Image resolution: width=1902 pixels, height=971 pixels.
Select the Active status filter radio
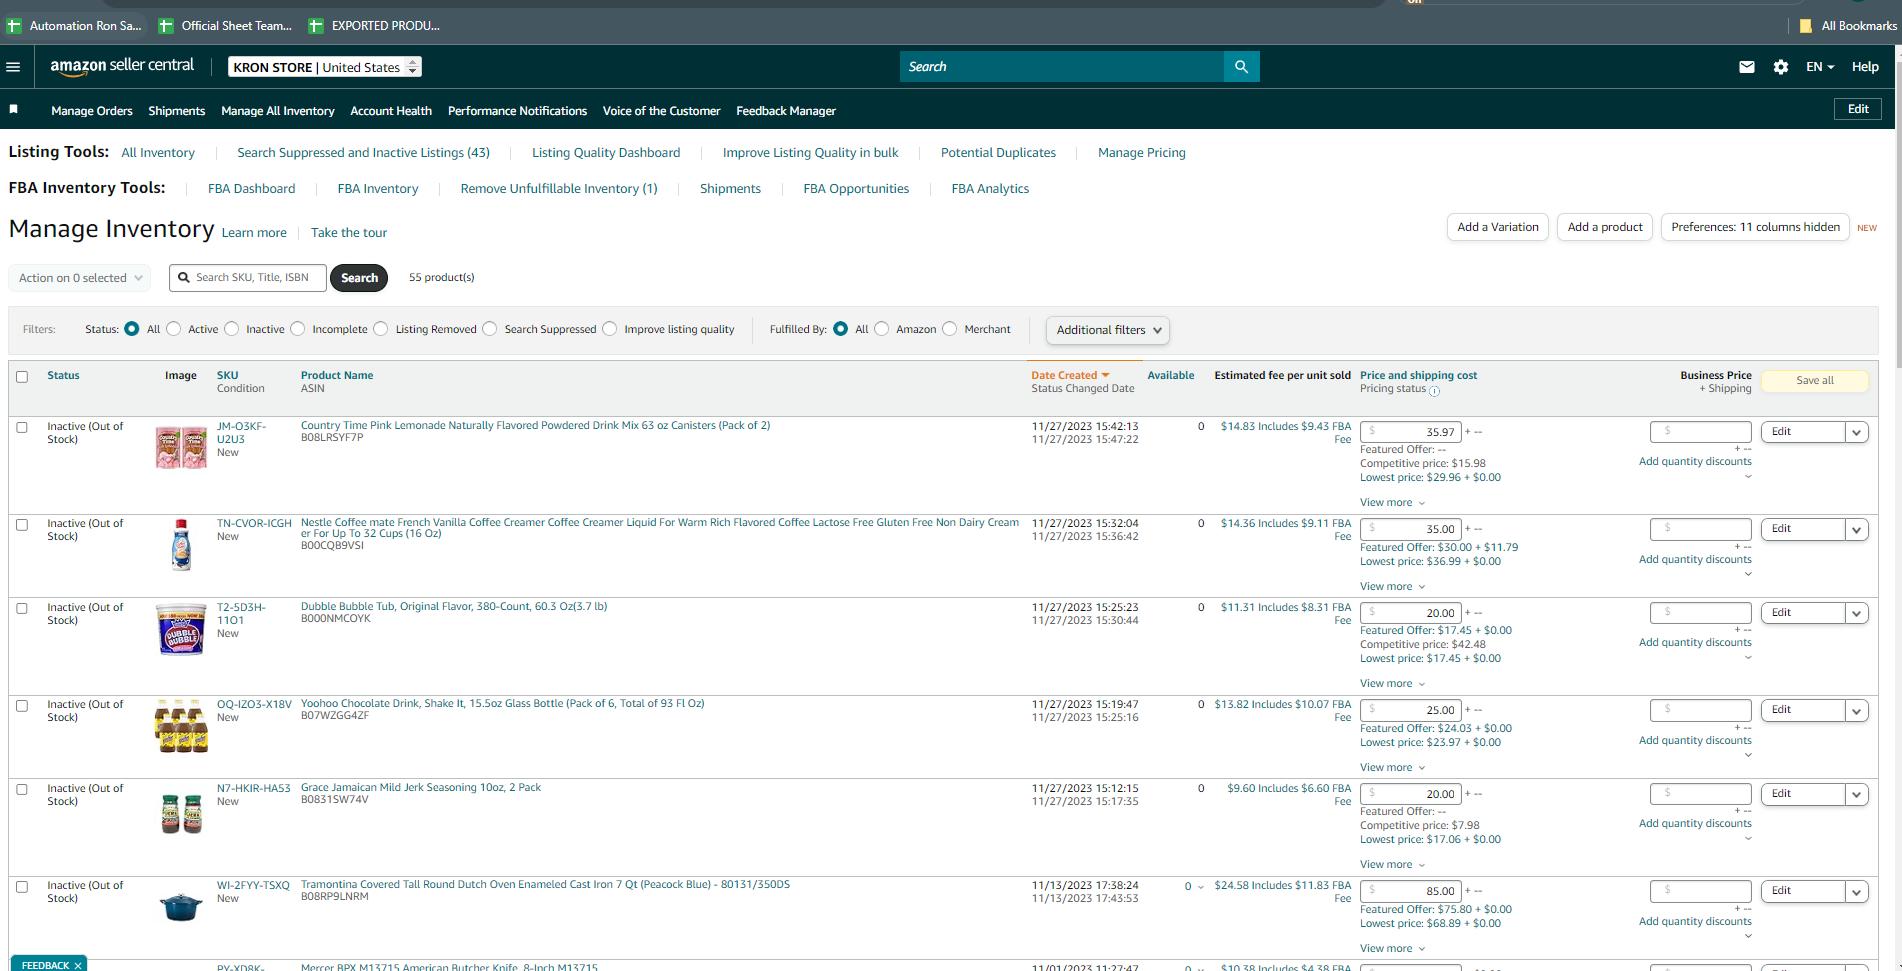pyautogui.click(x=174, y=329)
